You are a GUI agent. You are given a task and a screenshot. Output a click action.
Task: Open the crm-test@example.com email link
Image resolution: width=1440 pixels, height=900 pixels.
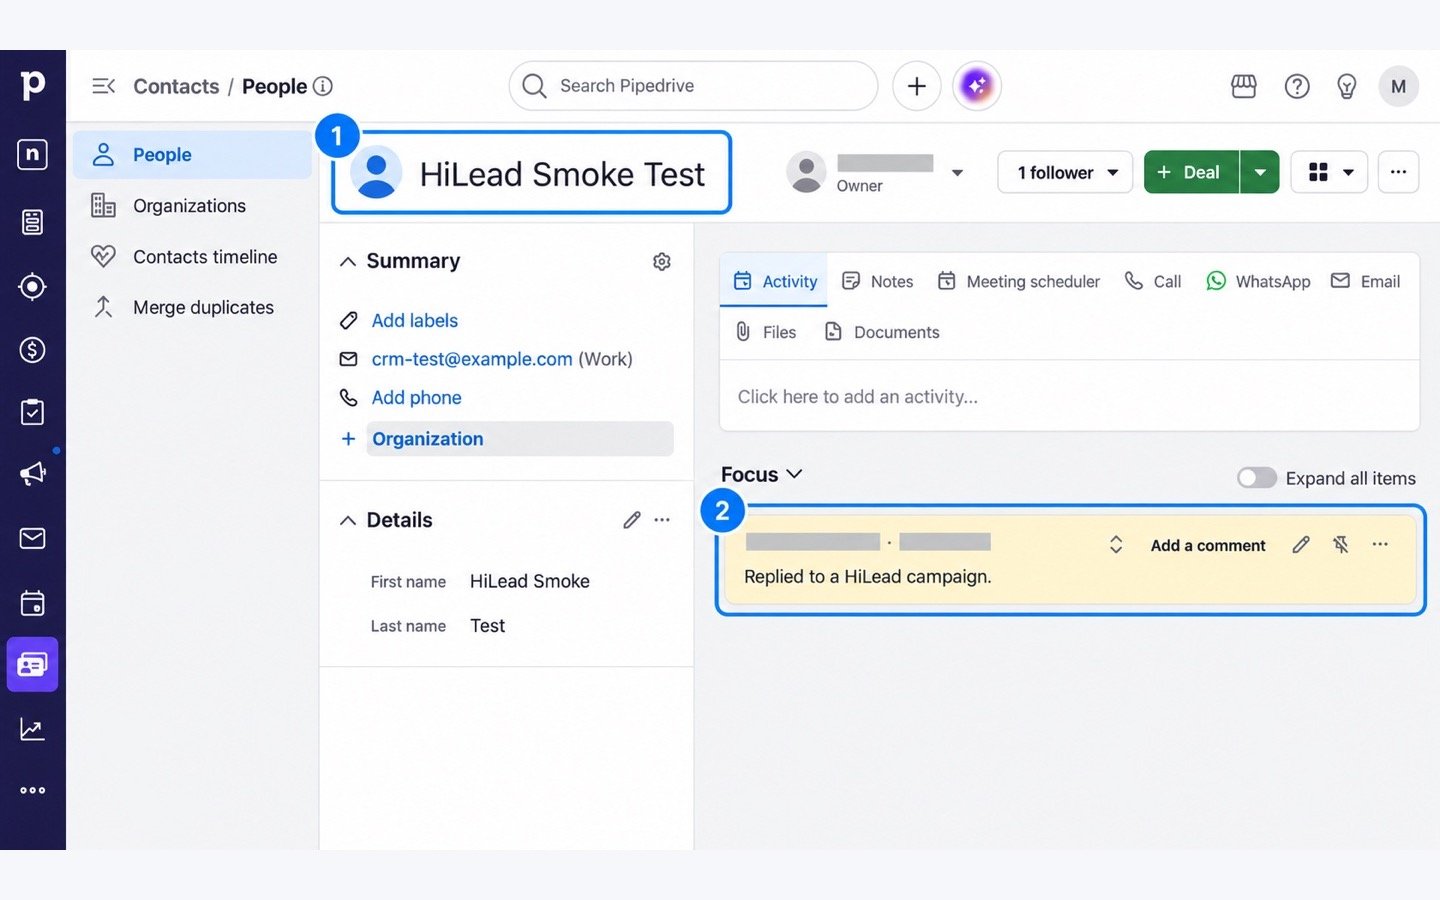tap(472, 359)
